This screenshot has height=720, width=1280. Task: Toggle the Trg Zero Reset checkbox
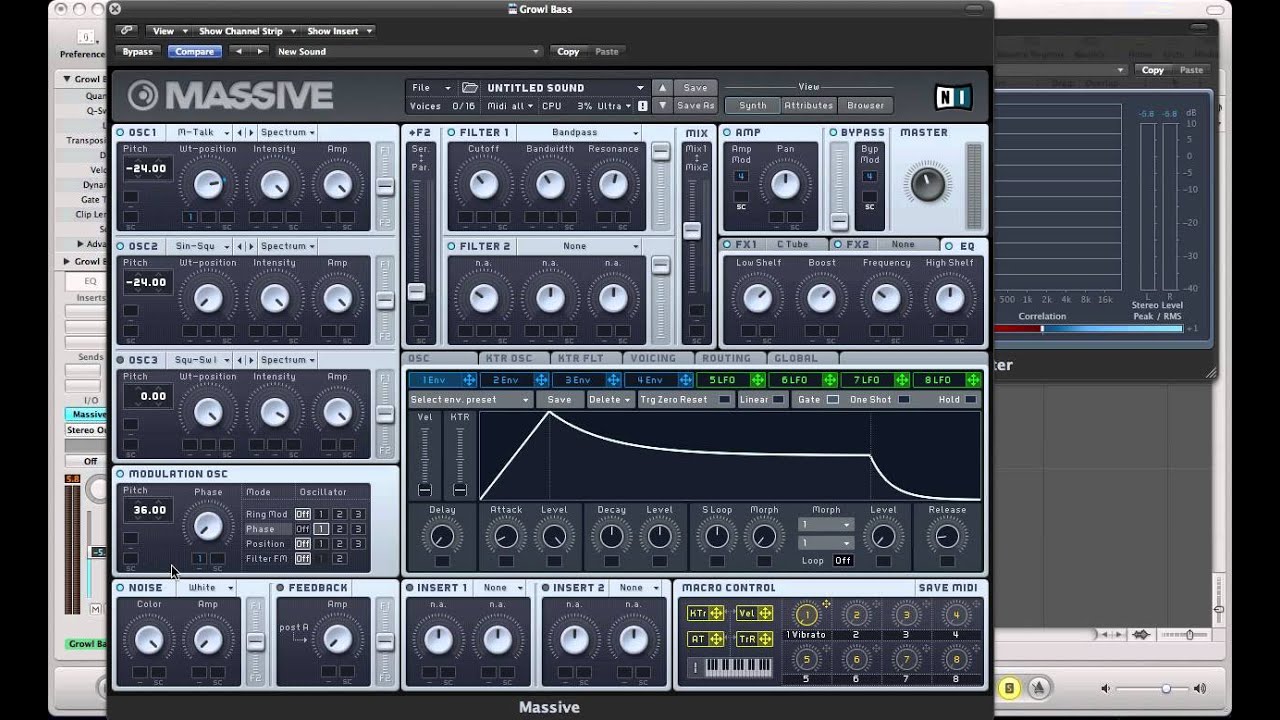725,400
